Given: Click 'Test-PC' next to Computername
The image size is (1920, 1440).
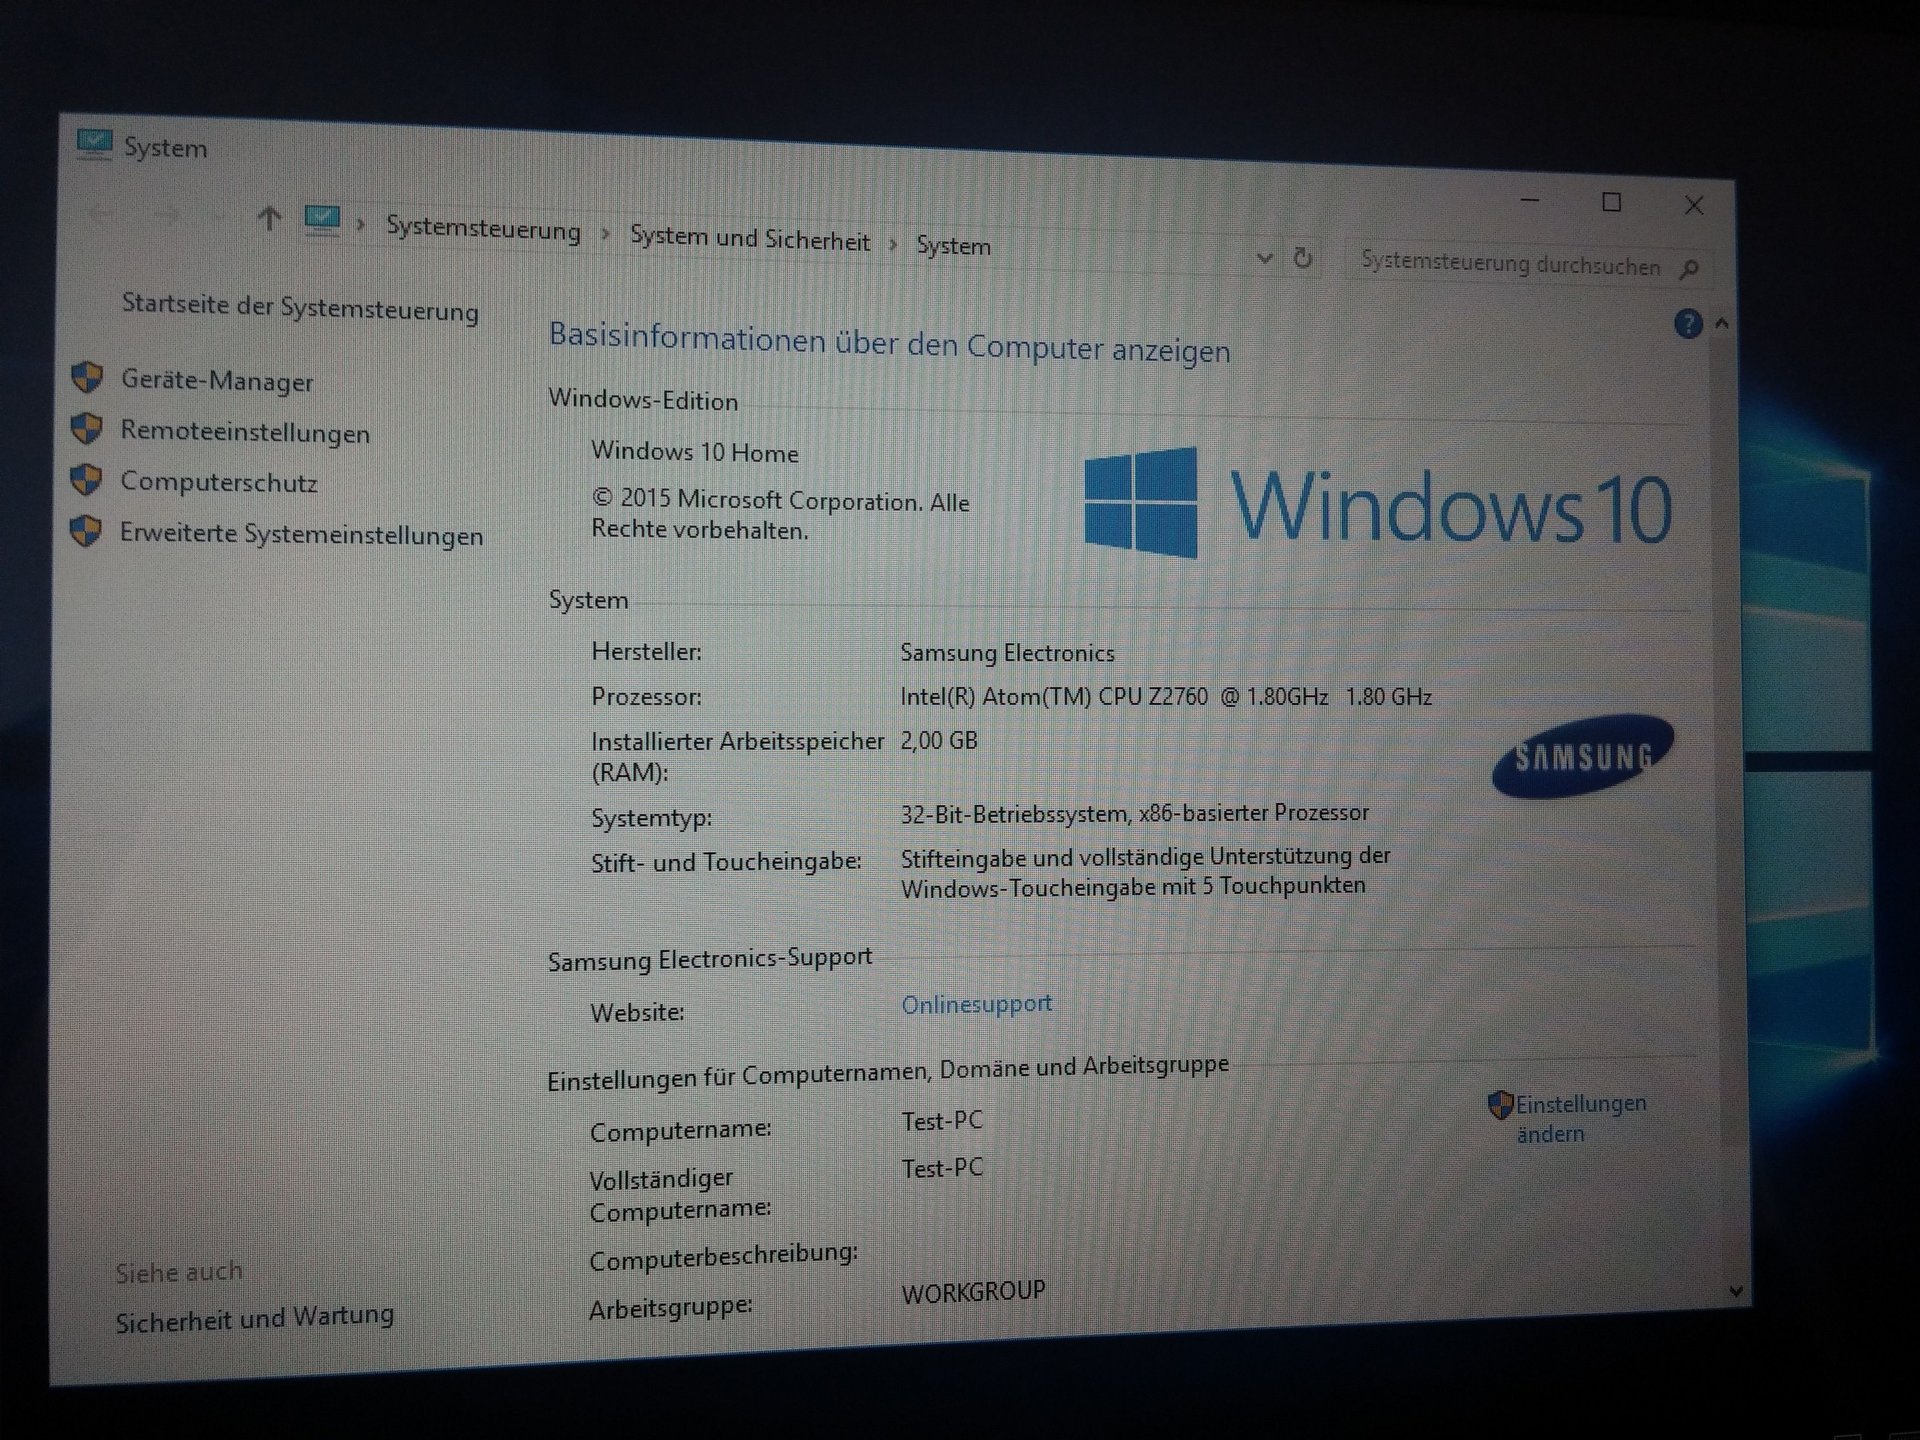Looking at the screenshot, I should [x=942, y=1121].
